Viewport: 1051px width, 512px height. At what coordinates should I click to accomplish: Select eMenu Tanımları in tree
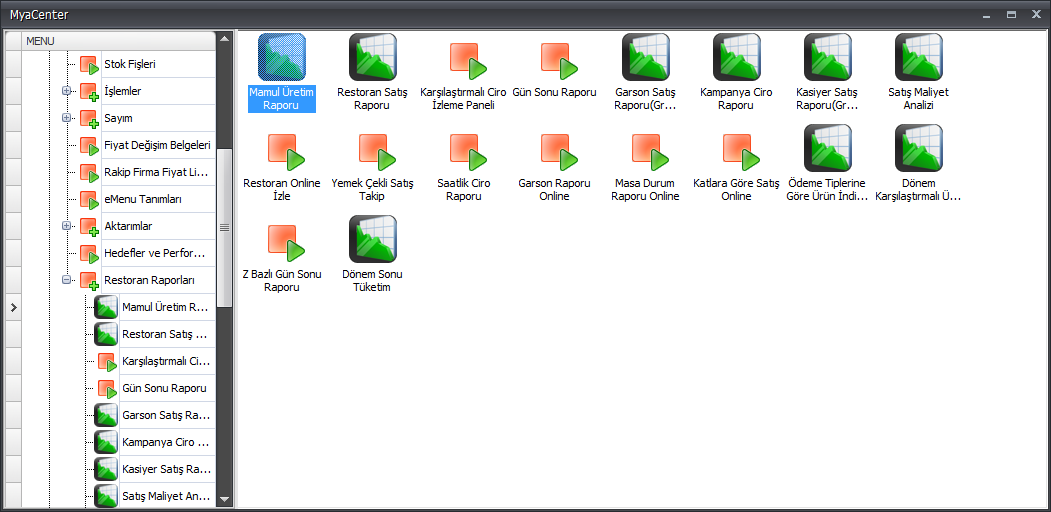click(x=143, y=199)
